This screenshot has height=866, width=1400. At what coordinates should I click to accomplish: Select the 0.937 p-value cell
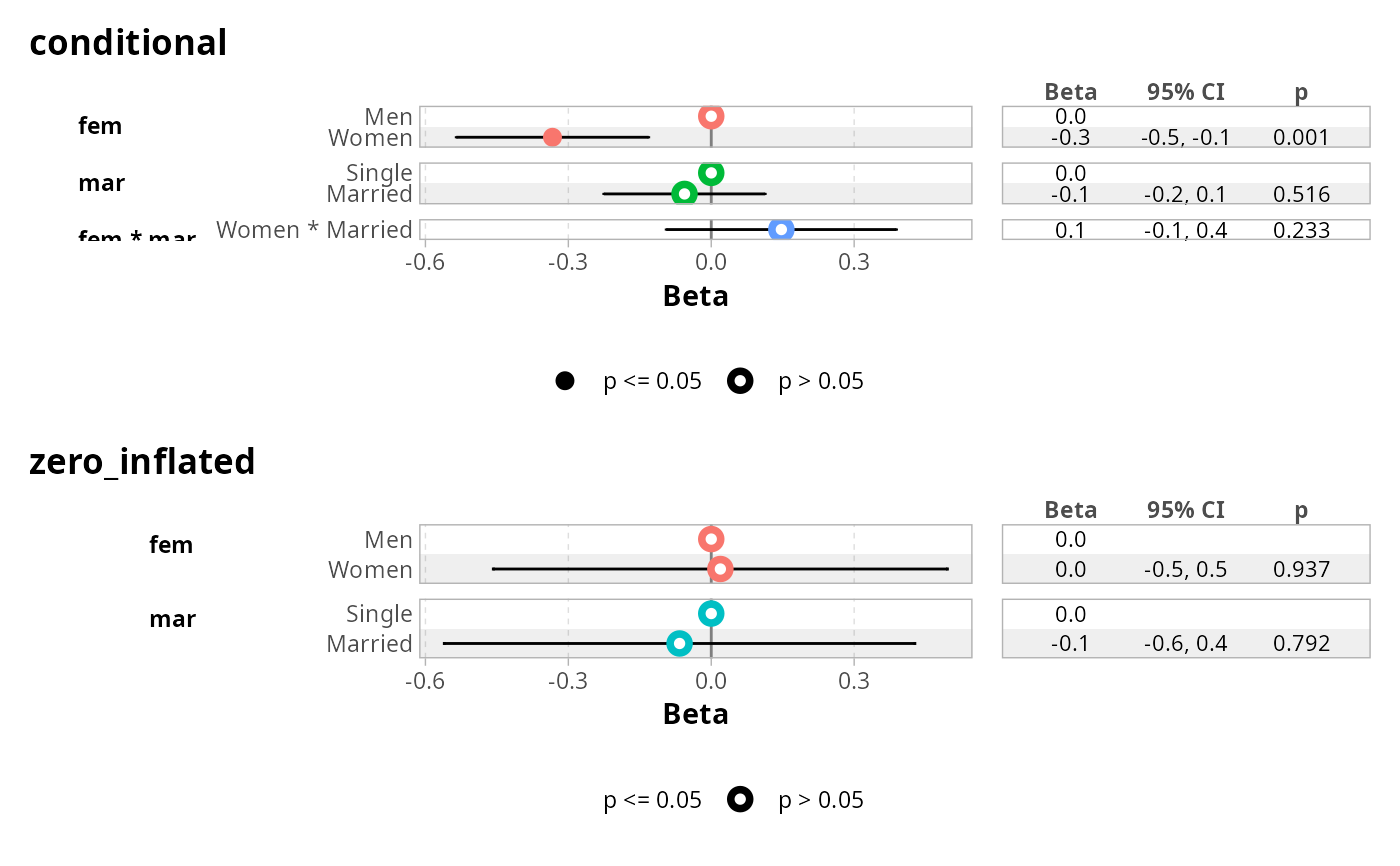(x=1301, y=569)
